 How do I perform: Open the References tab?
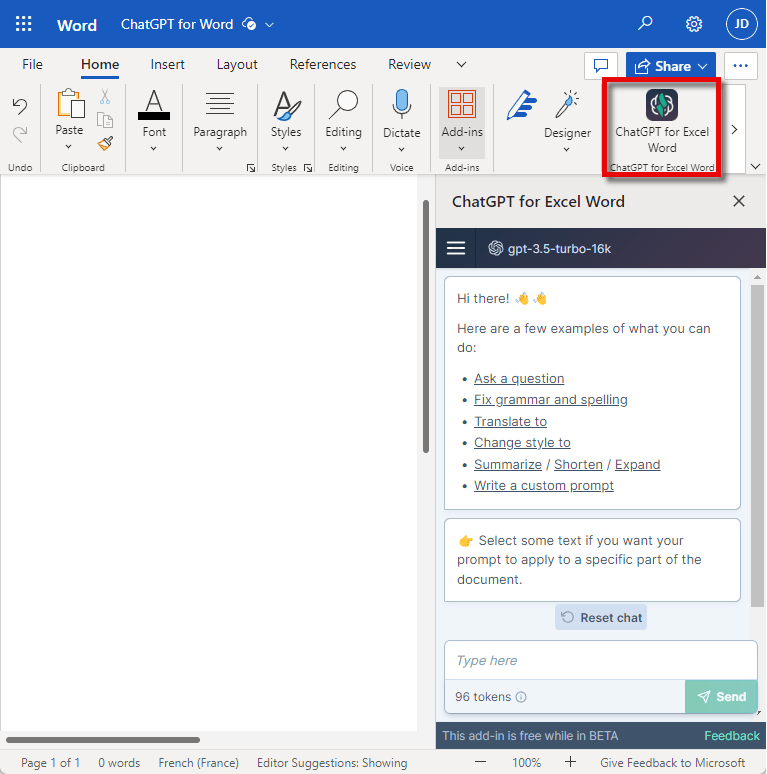[322, 64]
